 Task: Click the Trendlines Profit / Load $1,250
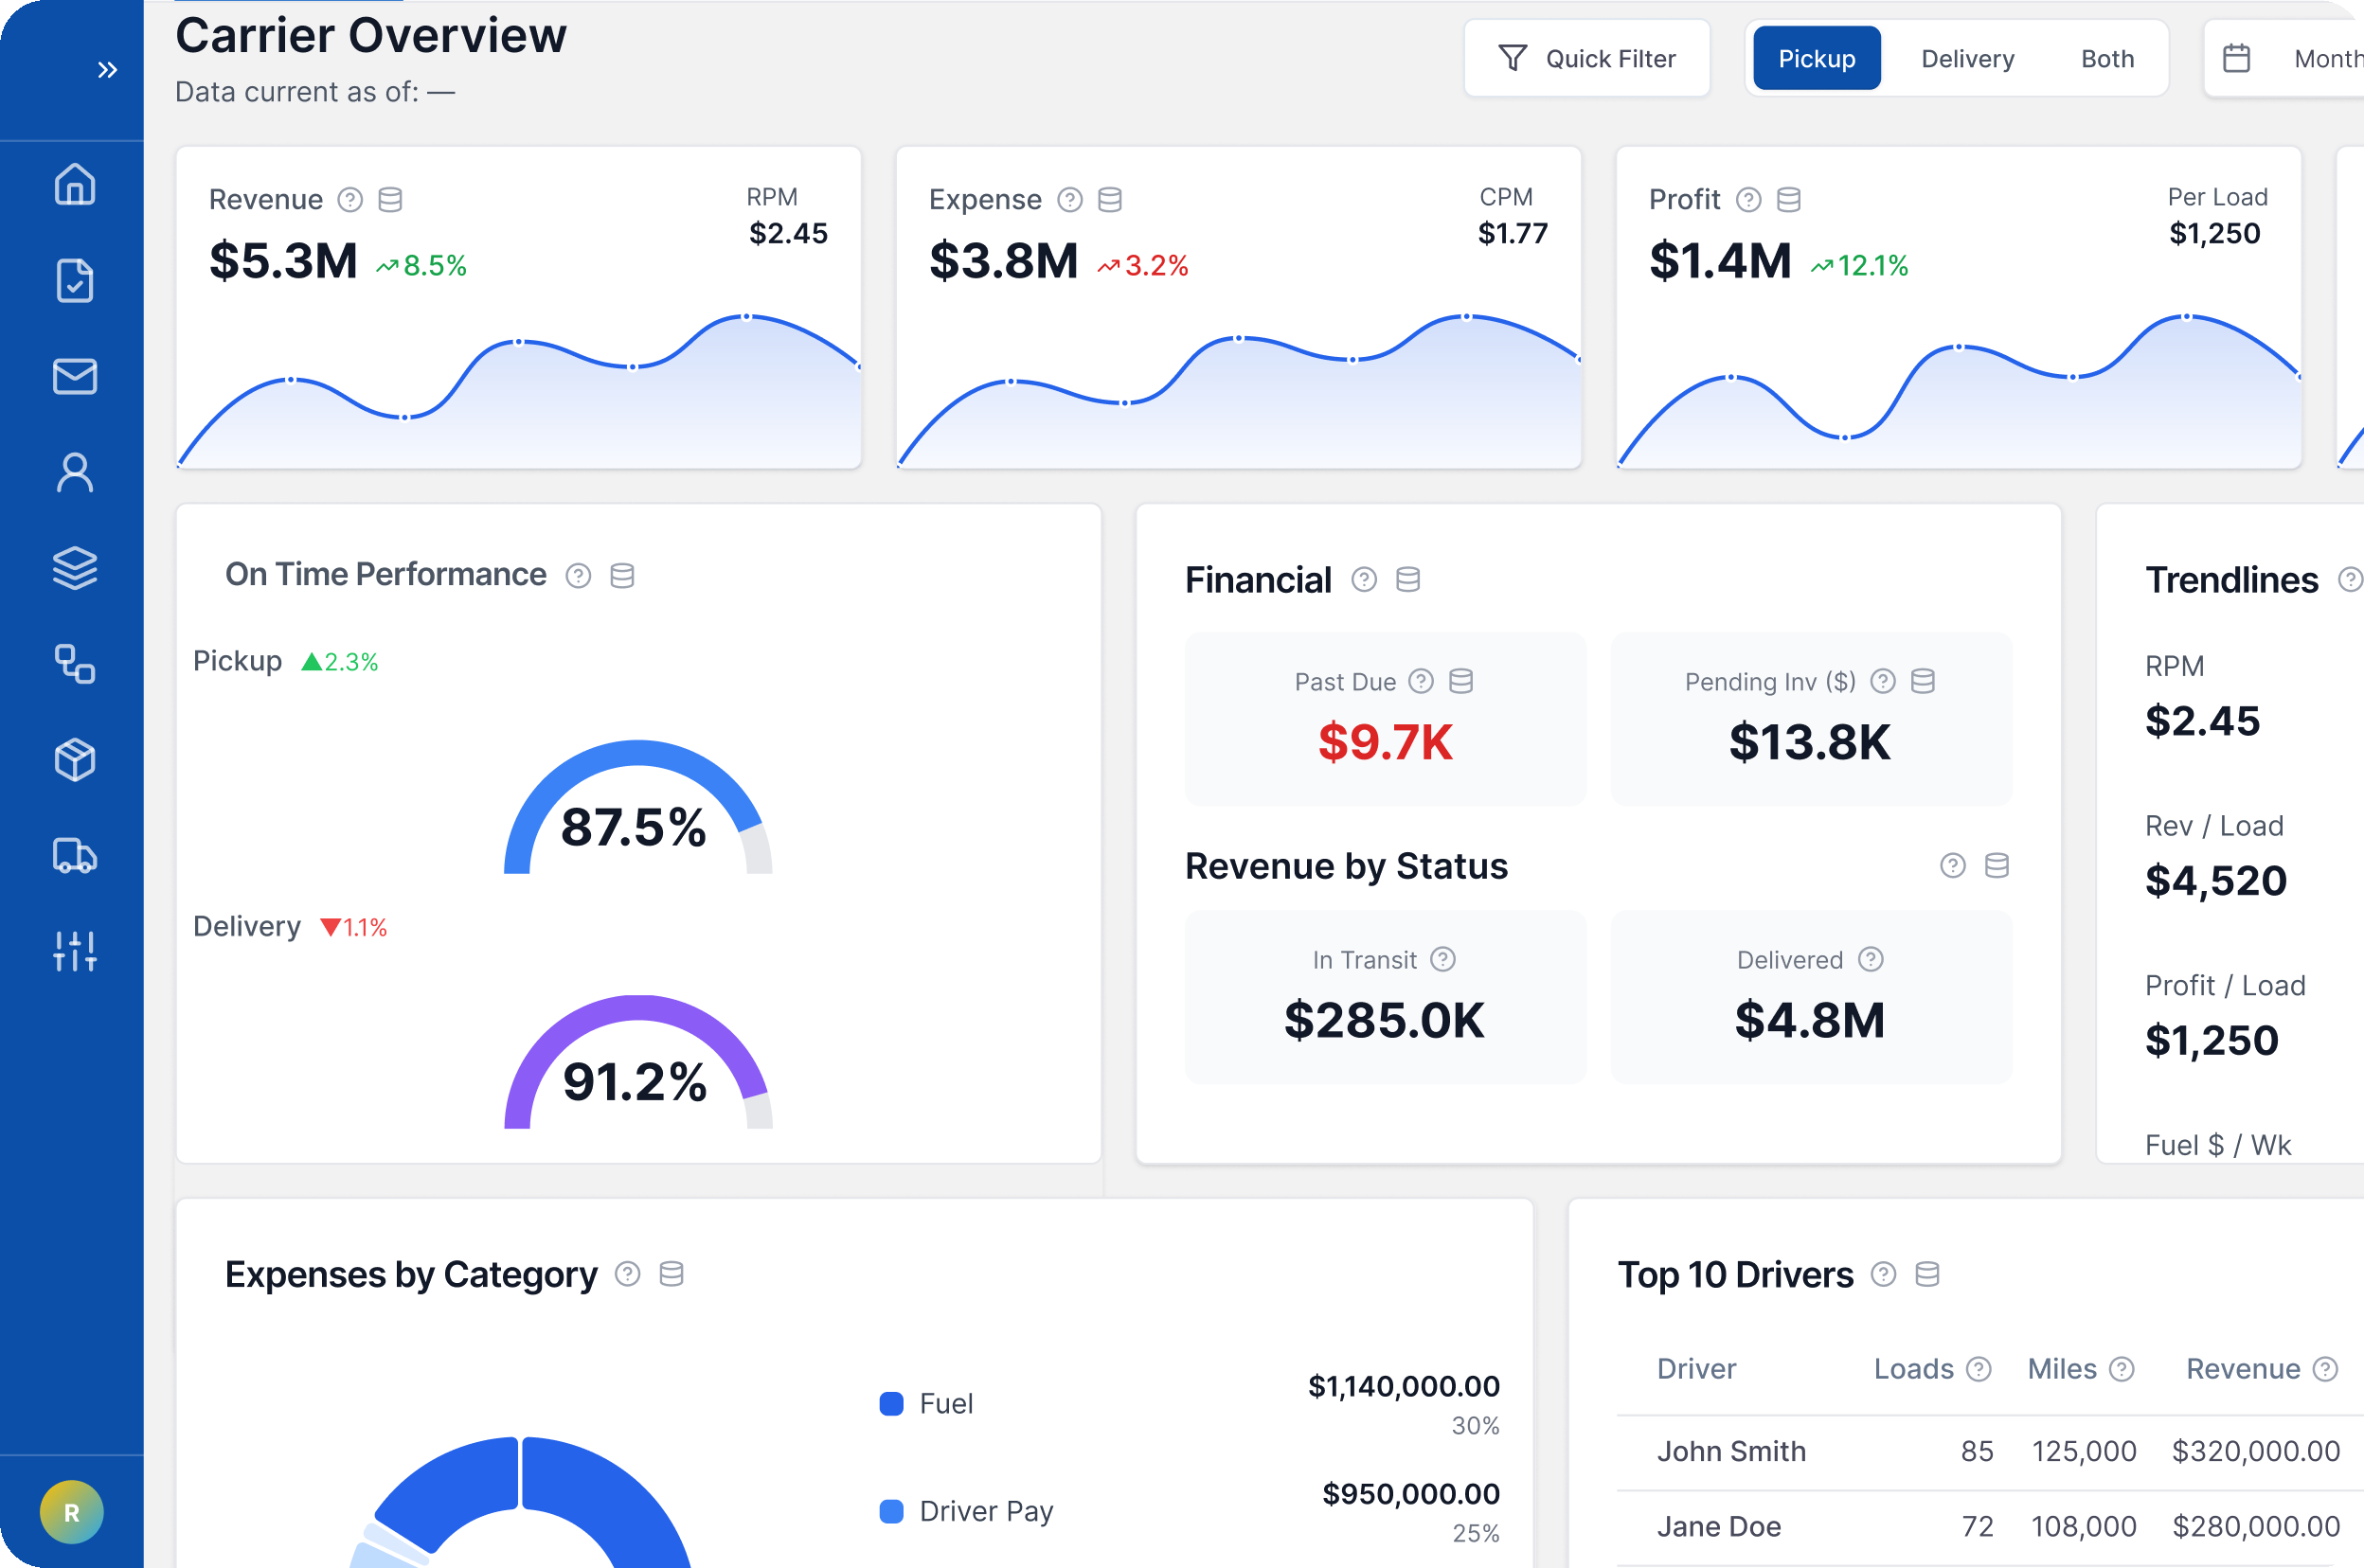[2211, 1041]
